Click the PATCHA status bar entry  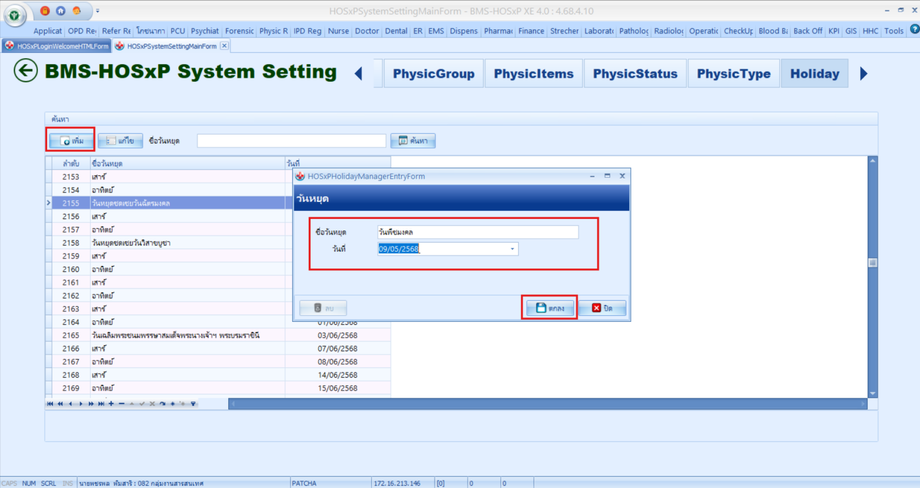[x=304, y=483]
